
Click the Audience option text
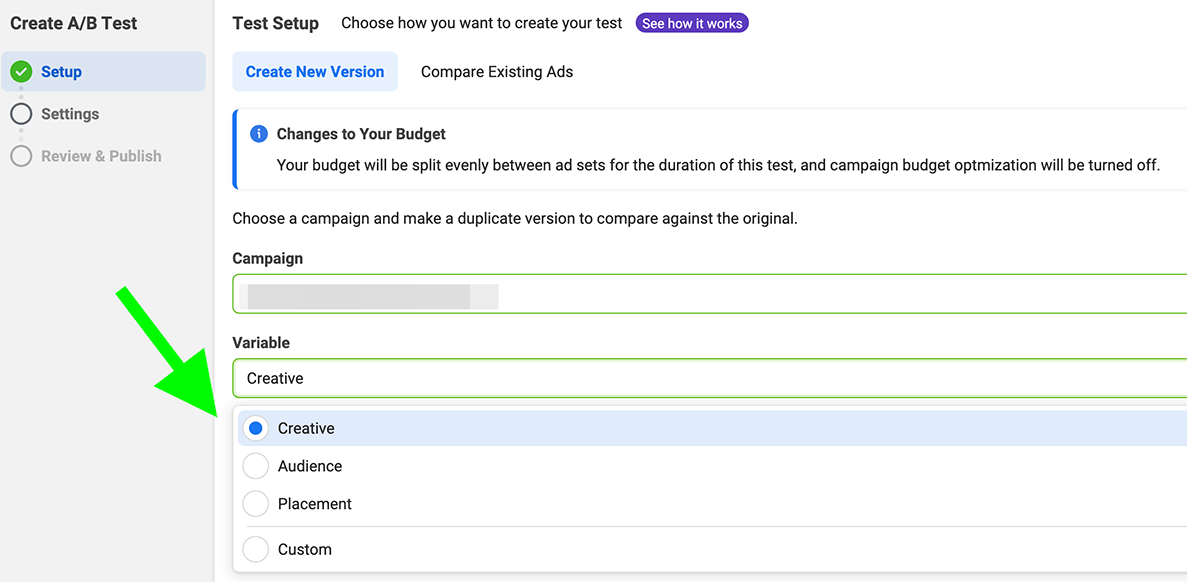pos(310,466)
